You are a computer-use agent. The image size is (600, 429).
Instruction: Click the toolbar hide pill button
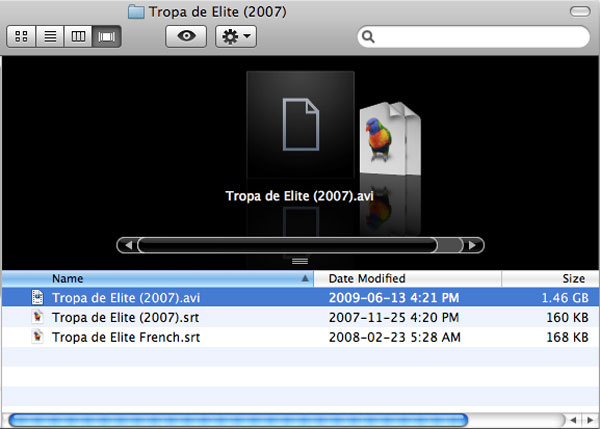(x=580, y=11)
